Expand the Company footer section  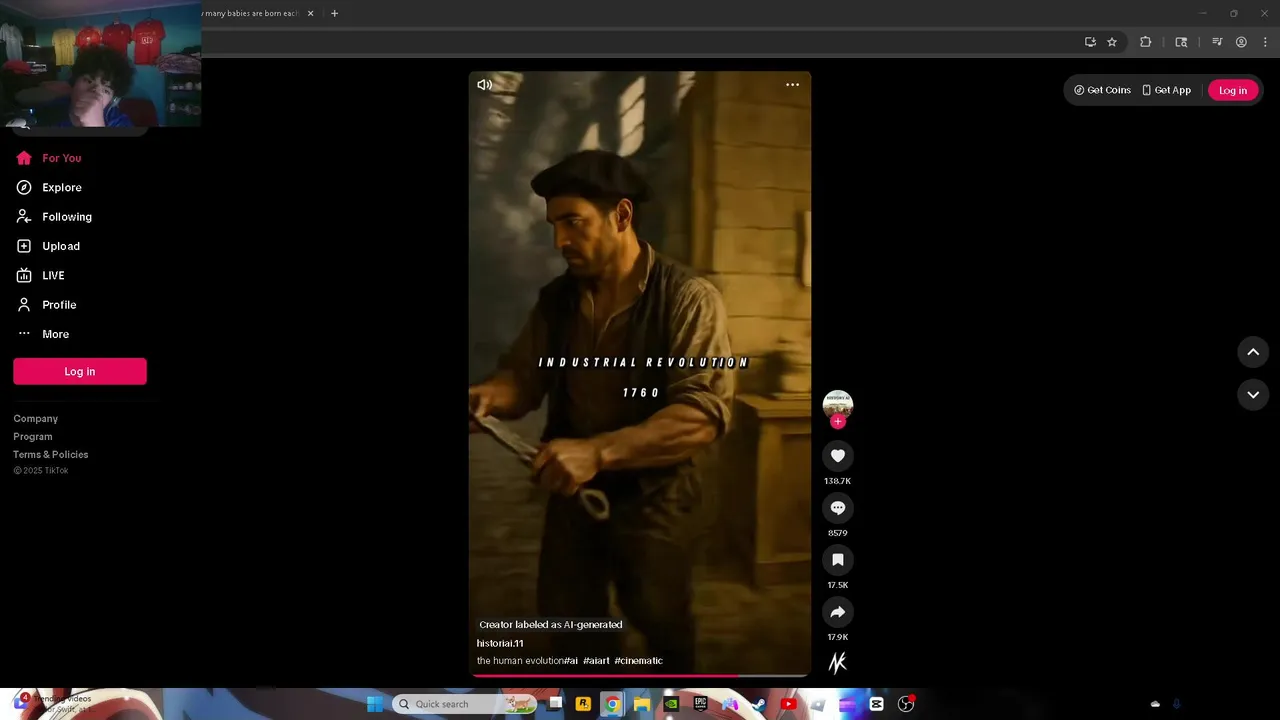click(36, 419)
